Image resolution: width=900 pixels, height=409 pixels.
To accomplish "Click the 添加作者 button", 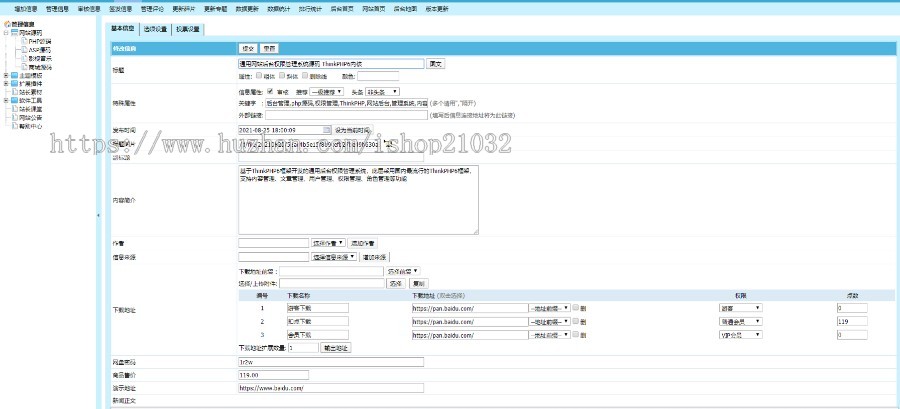I will [x=363, y=243].
